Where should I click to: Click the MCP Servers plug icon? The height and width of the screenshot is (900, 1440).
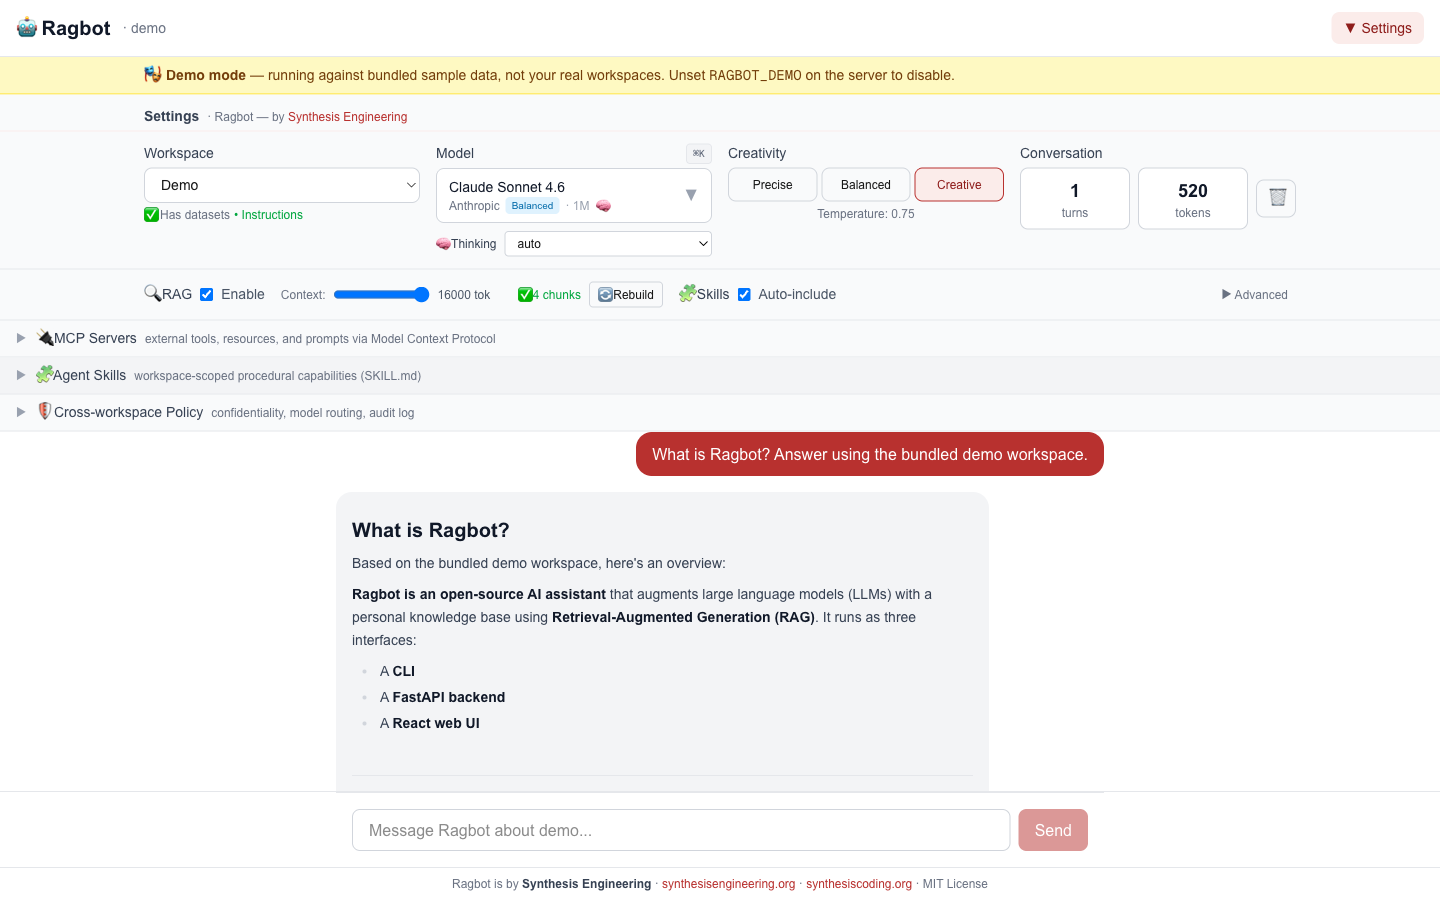[x=45, y=338]
